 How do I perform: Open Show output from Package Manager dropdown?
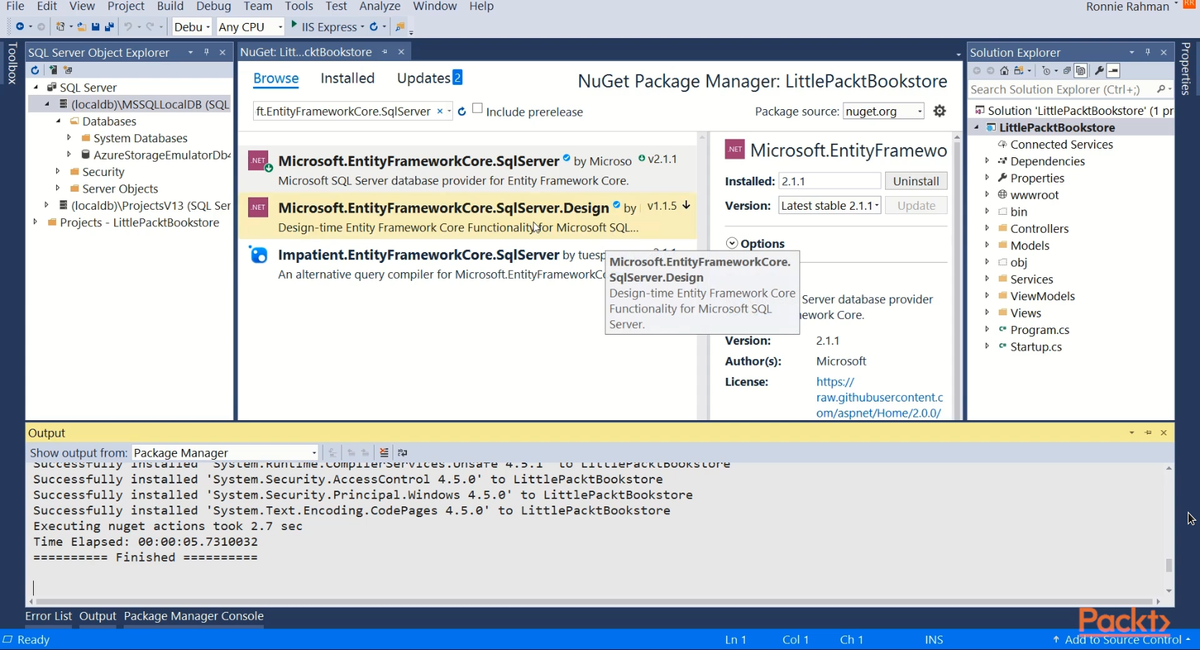225,453
